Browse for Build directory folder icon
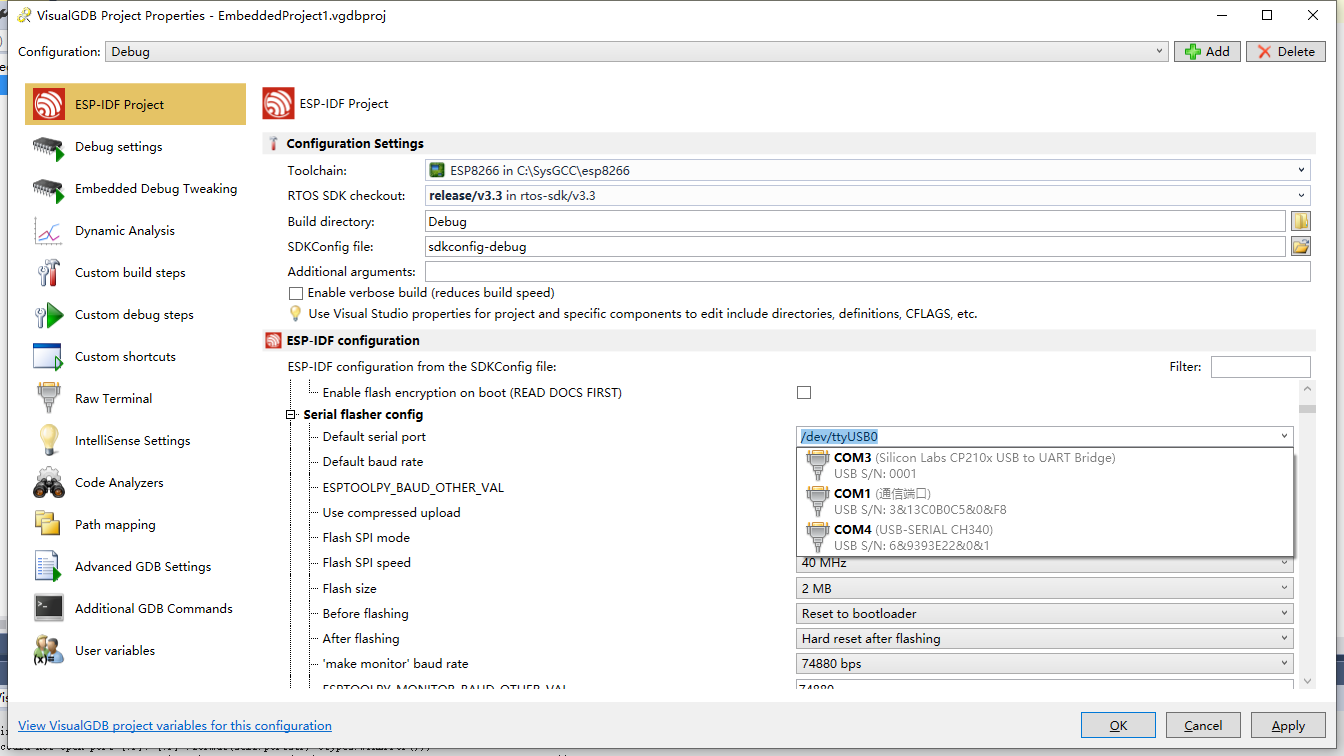1344x756 pixels. click(1300, 221)
